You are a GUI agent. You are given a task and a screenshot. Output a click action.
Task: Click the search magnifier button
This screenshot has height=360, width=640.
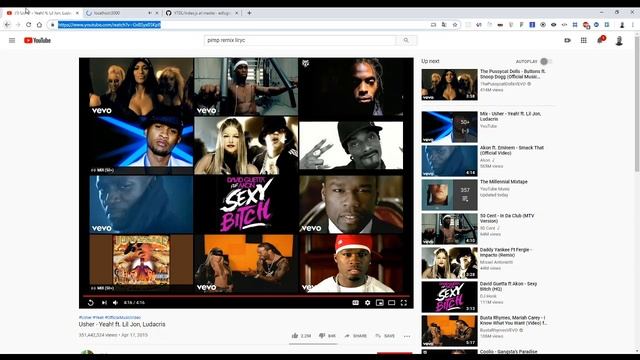[406, 40]
